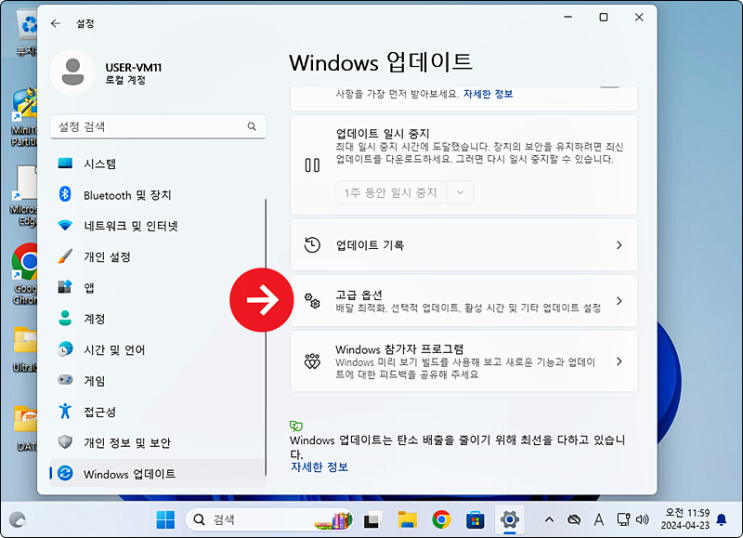
Task: Click the user account avatar picture
Action: coord(73,72)
